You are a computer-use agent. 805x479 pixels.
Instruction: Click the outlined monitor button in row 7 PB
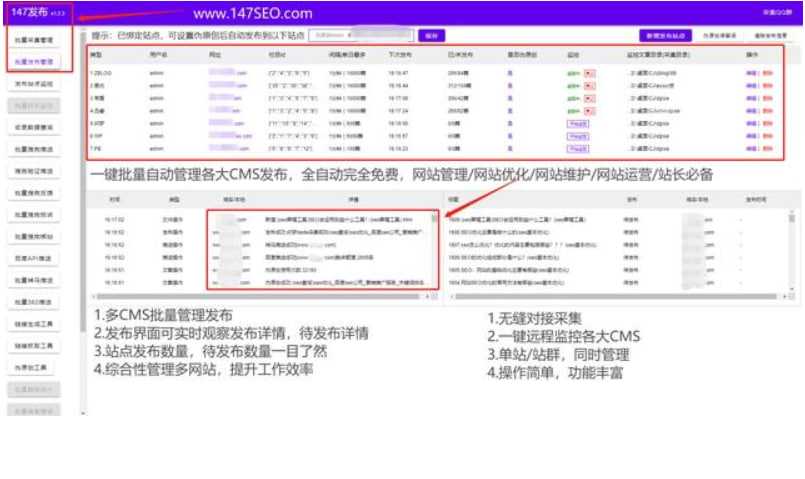click(578, 148)
